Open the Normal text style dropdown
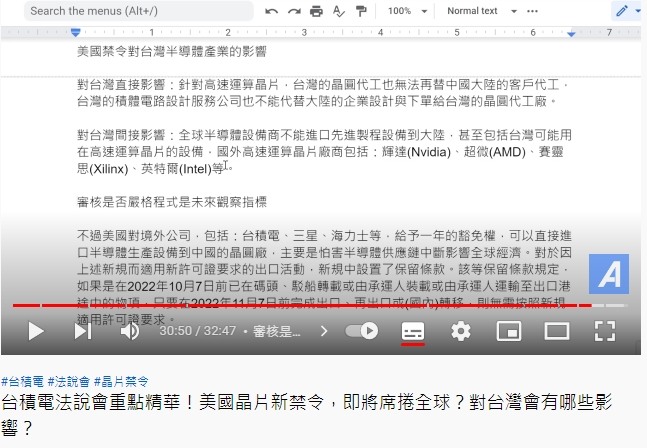The width and height of the screenshot is (647, 448). [481, 11]
